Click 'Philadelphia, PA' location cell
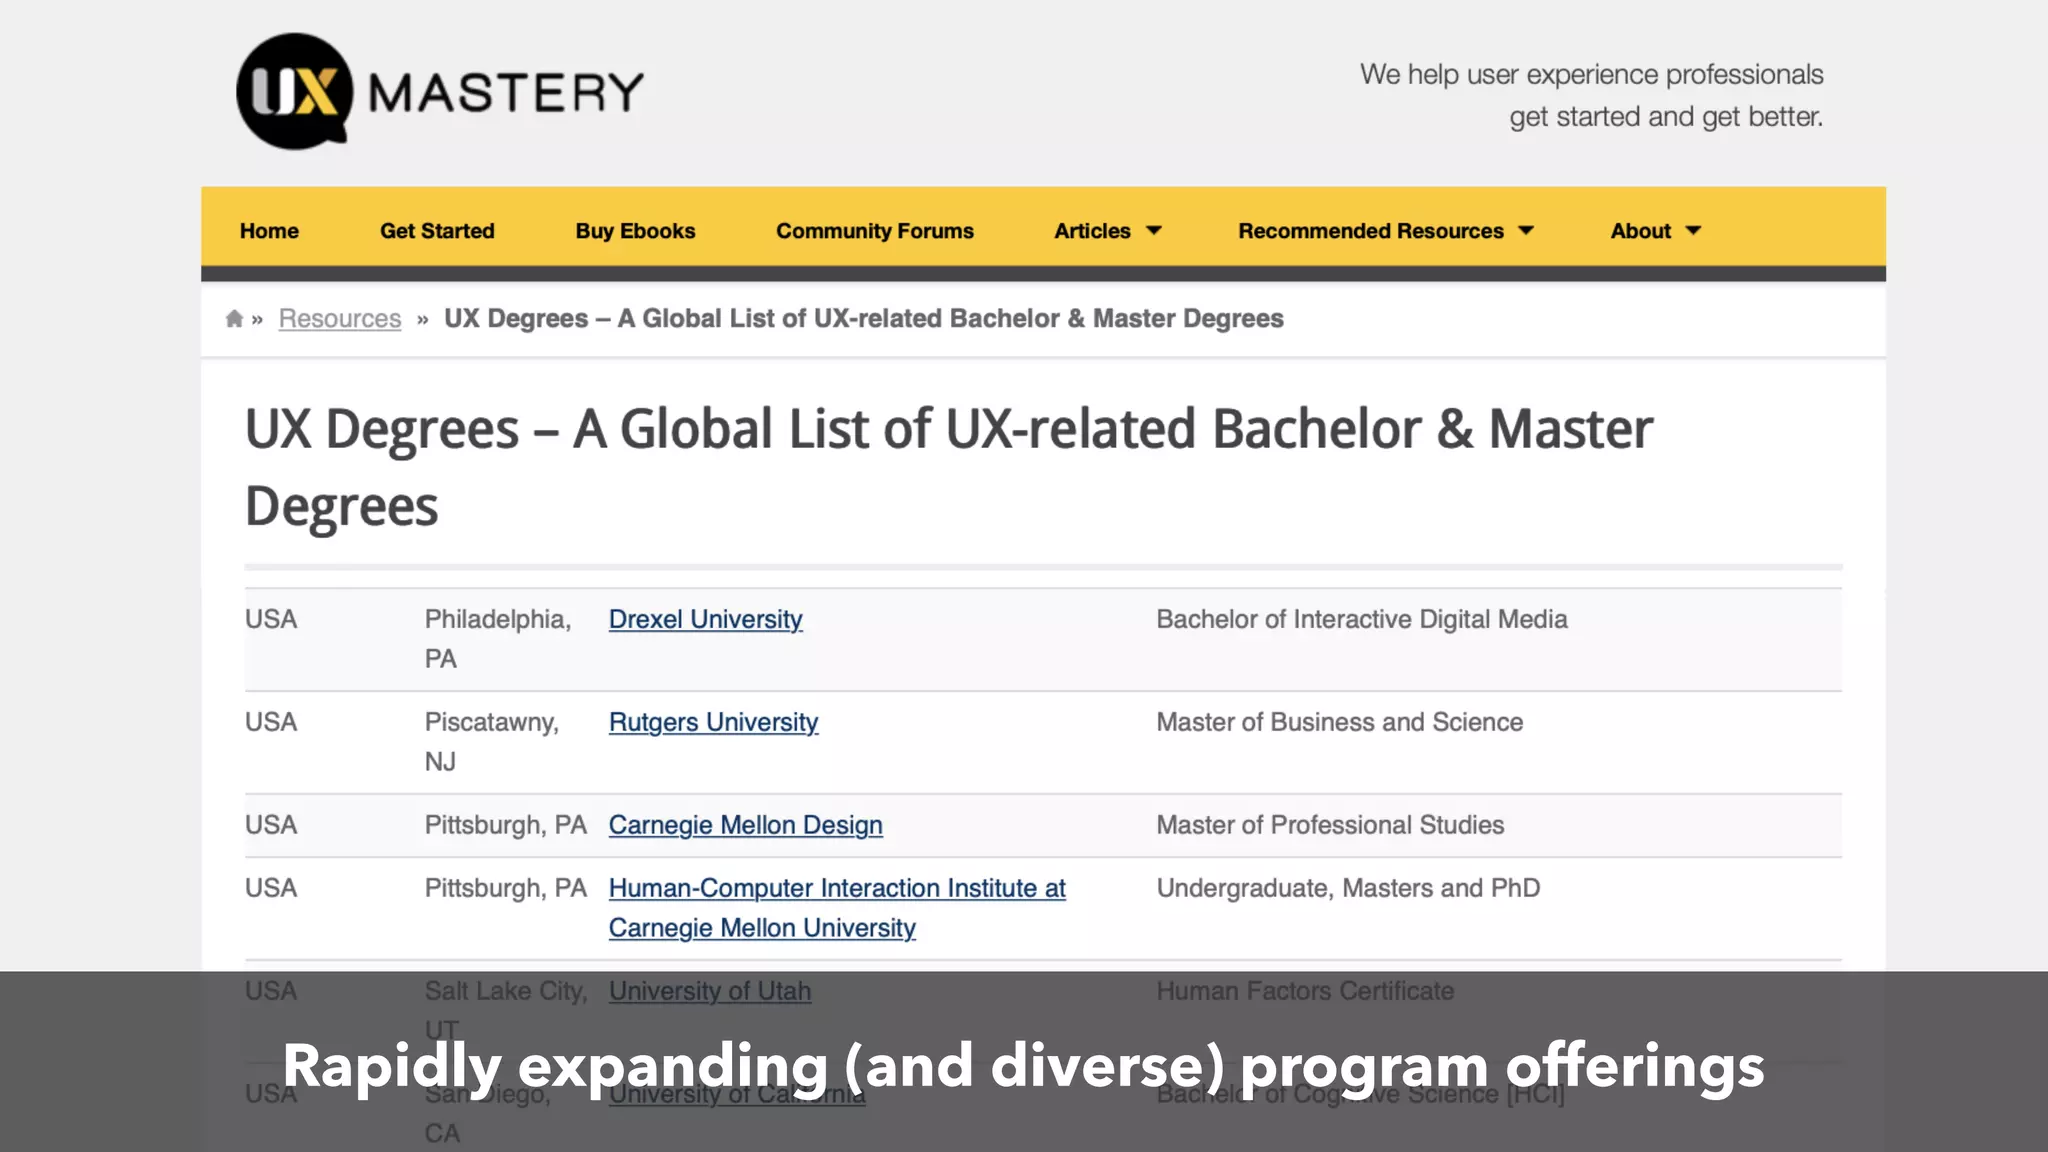2048x1152 pixels. tap(498, 639)
